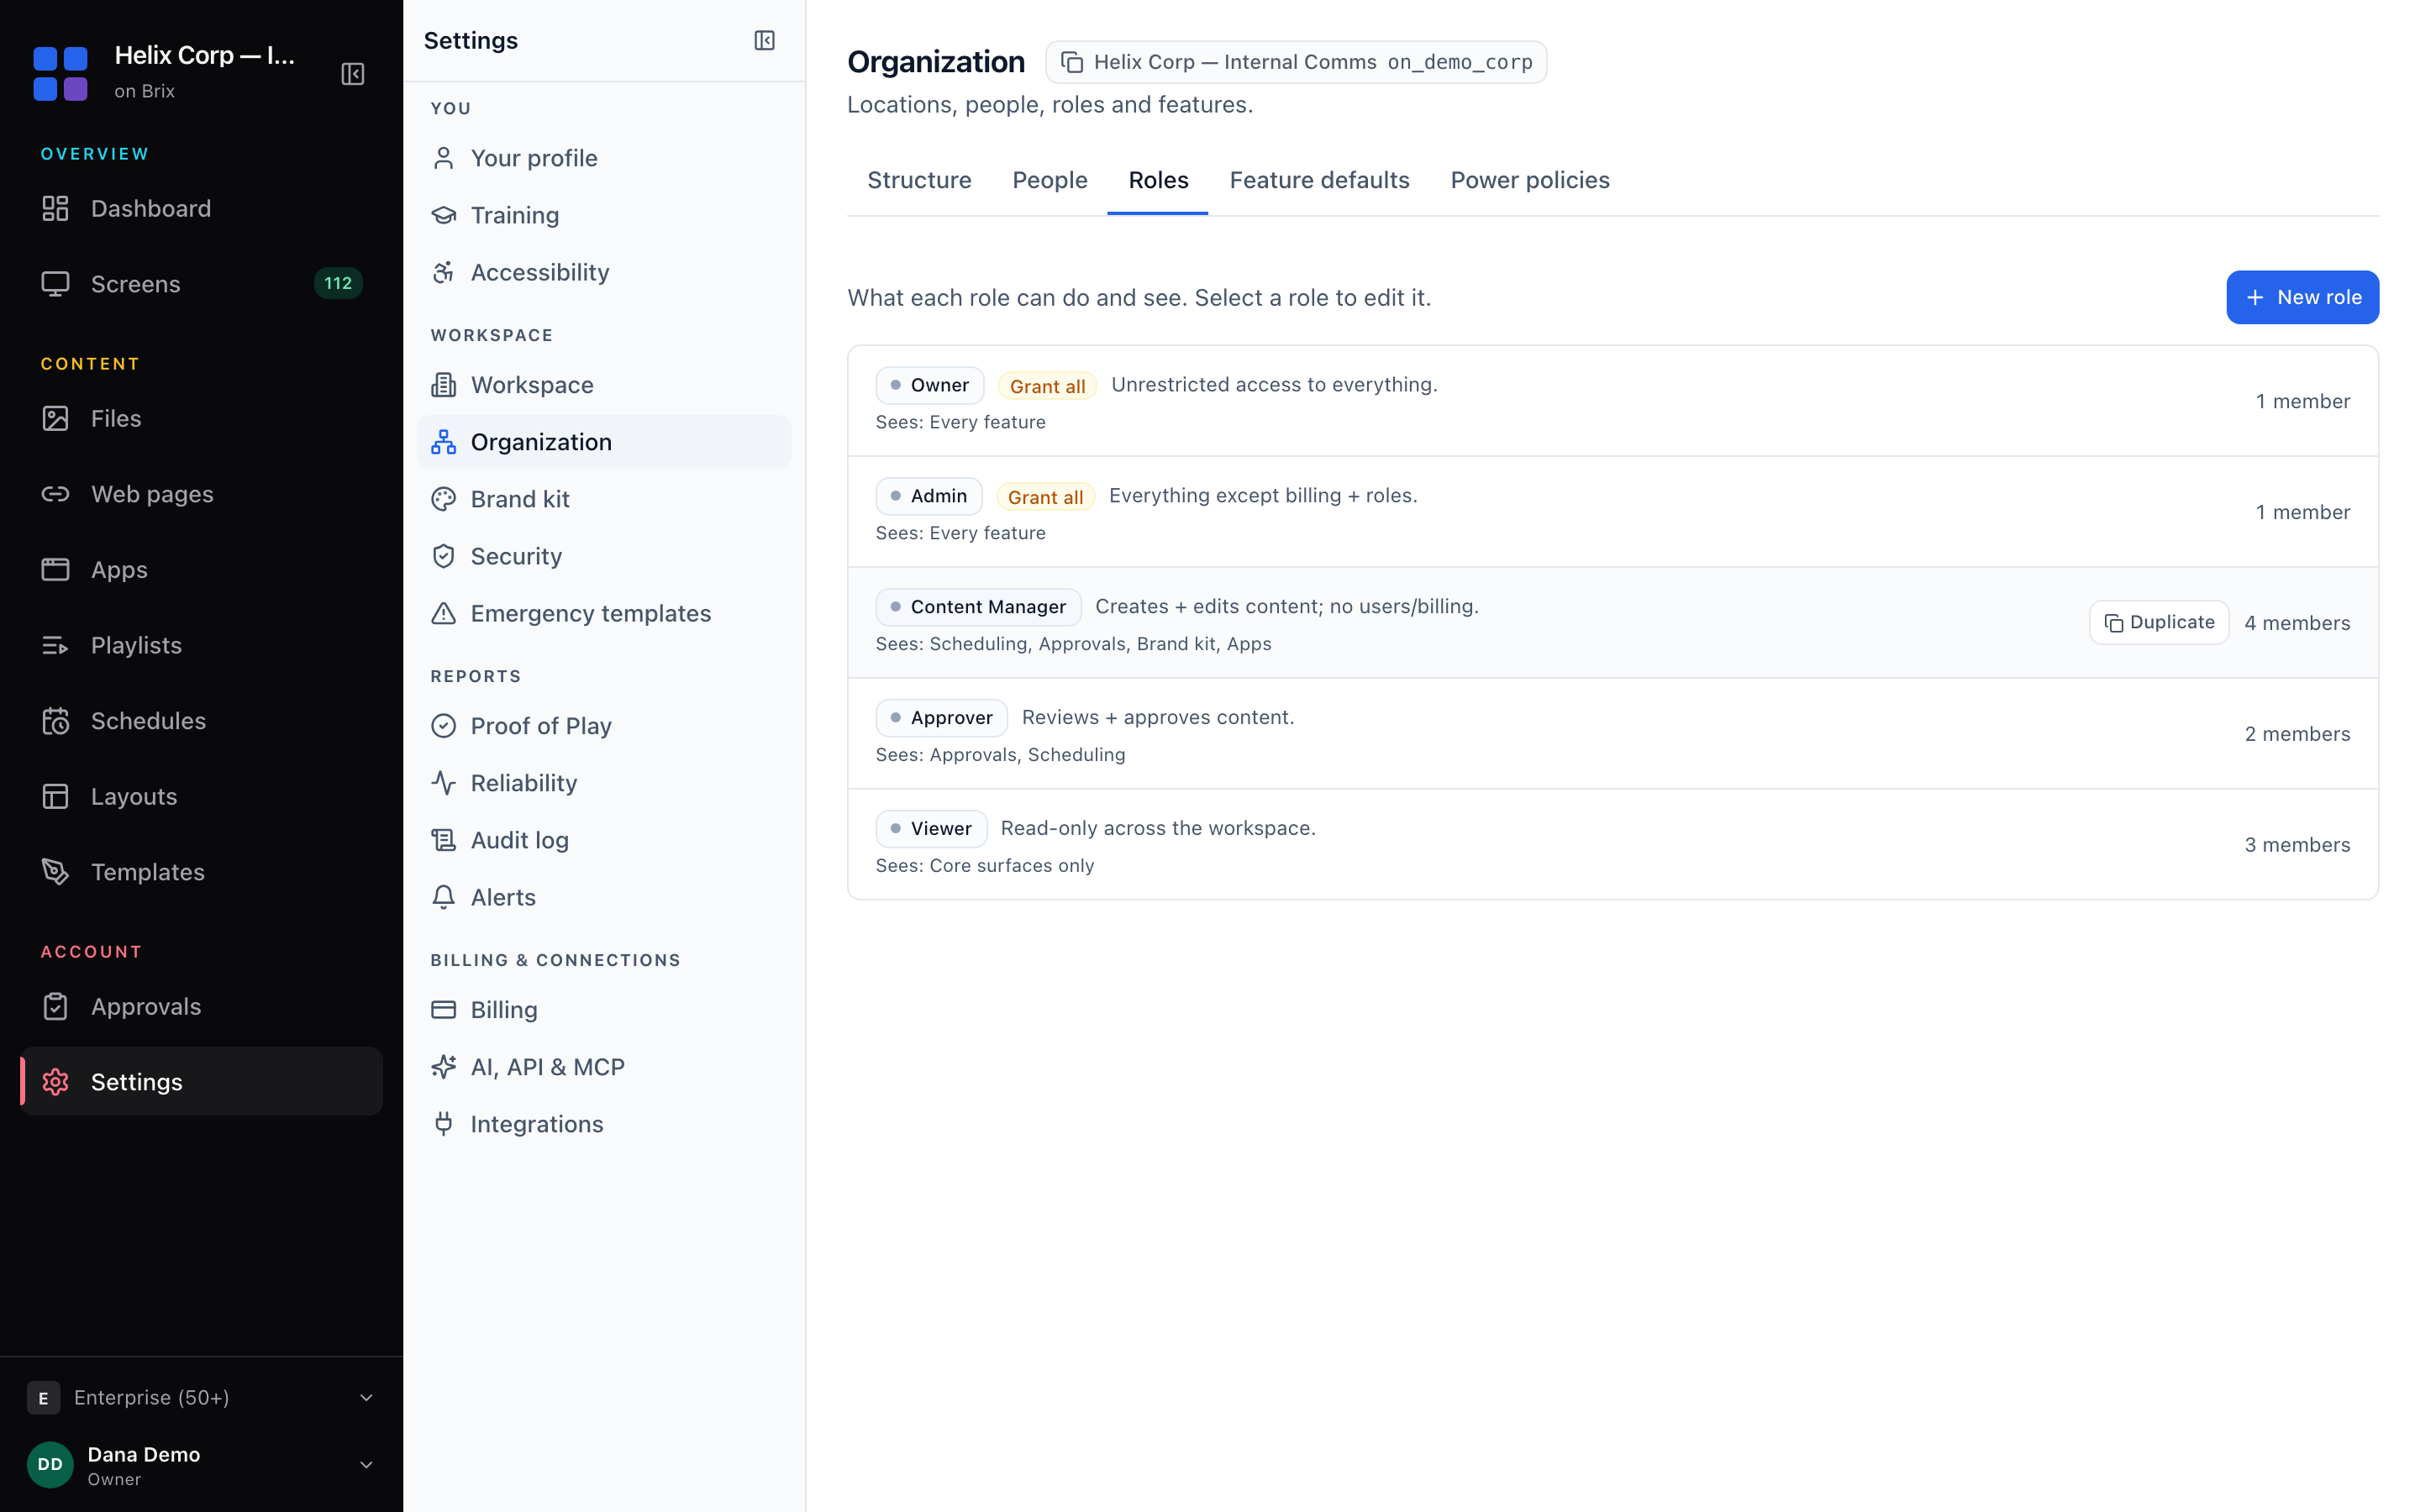
Task: Open Training settings
Action: 604,215
